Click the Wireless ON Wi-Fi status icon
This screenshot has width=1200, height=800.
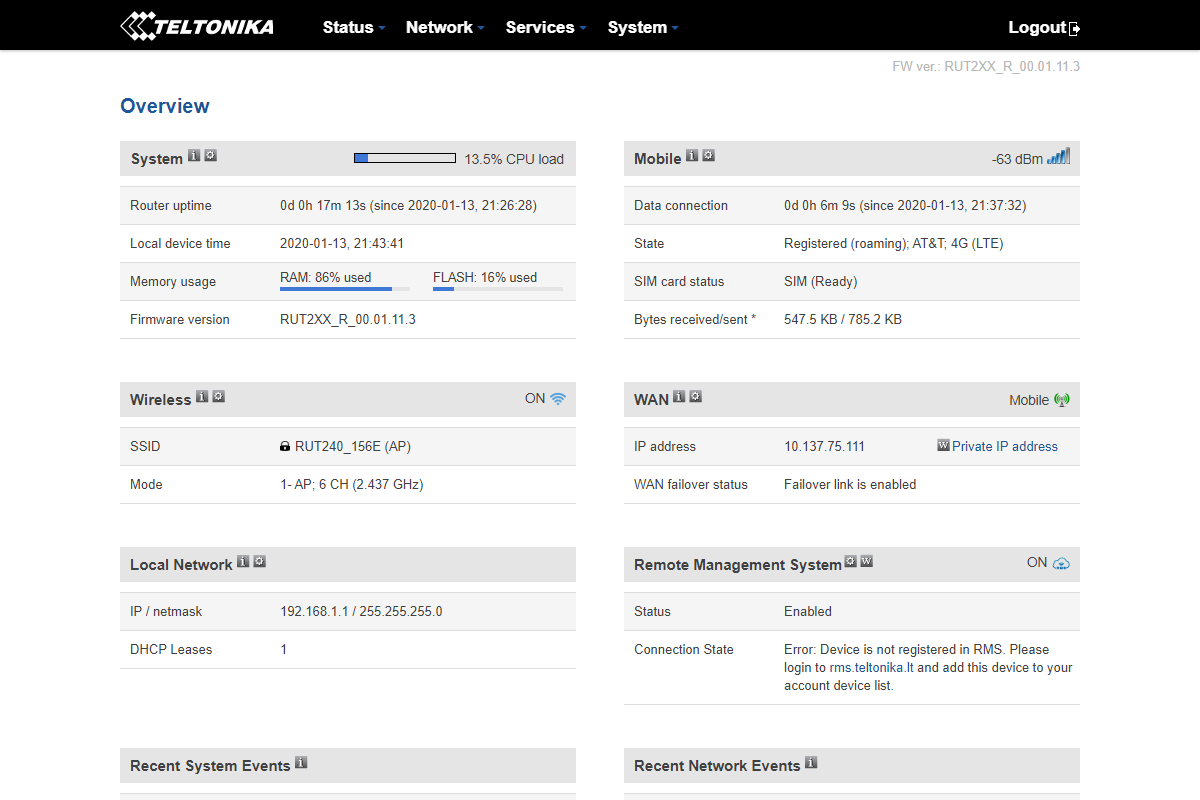pyautogui.click(x=558, y=399)
